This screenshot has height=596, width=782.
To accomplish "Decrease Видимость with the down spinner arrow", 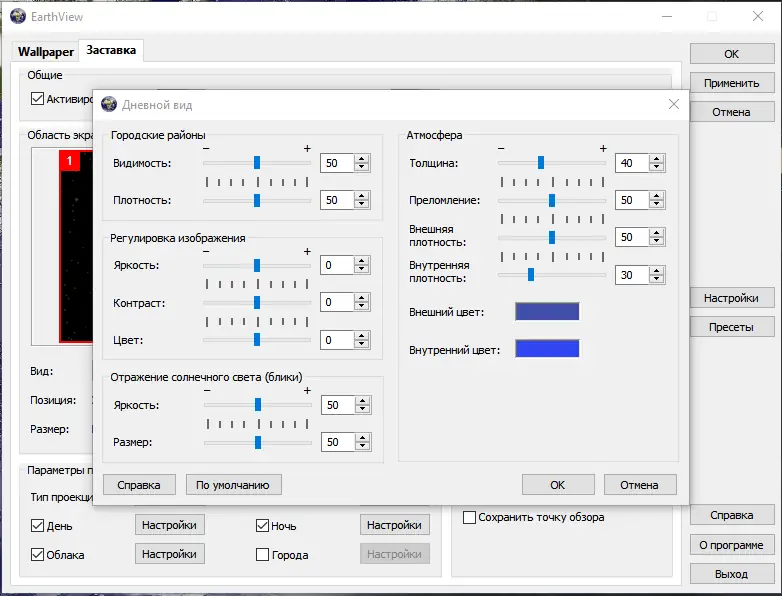I will pyautogui.click(x=362, y=168).
